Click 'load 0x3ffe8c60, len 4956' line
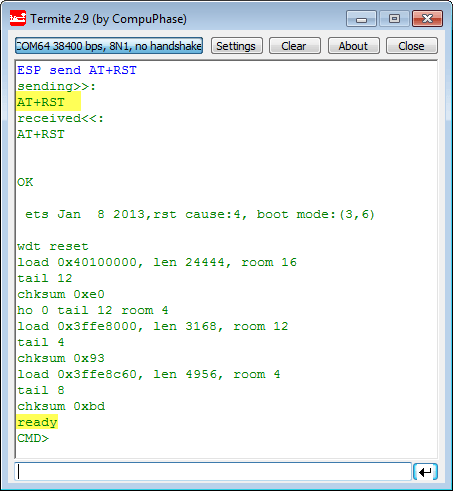This screenshot has width=453, height=491. (x=149, y=374)
